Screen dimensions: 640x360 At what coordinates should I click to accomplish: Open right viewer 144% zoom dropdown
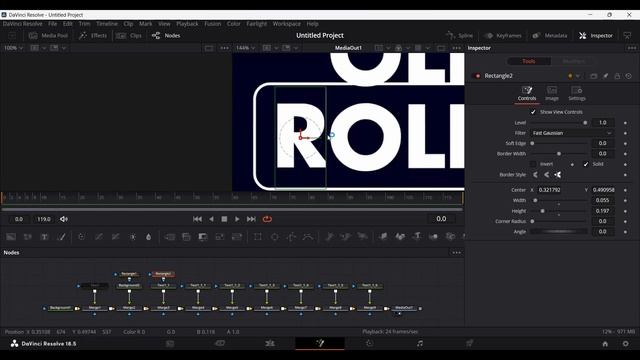click(245, 48)
